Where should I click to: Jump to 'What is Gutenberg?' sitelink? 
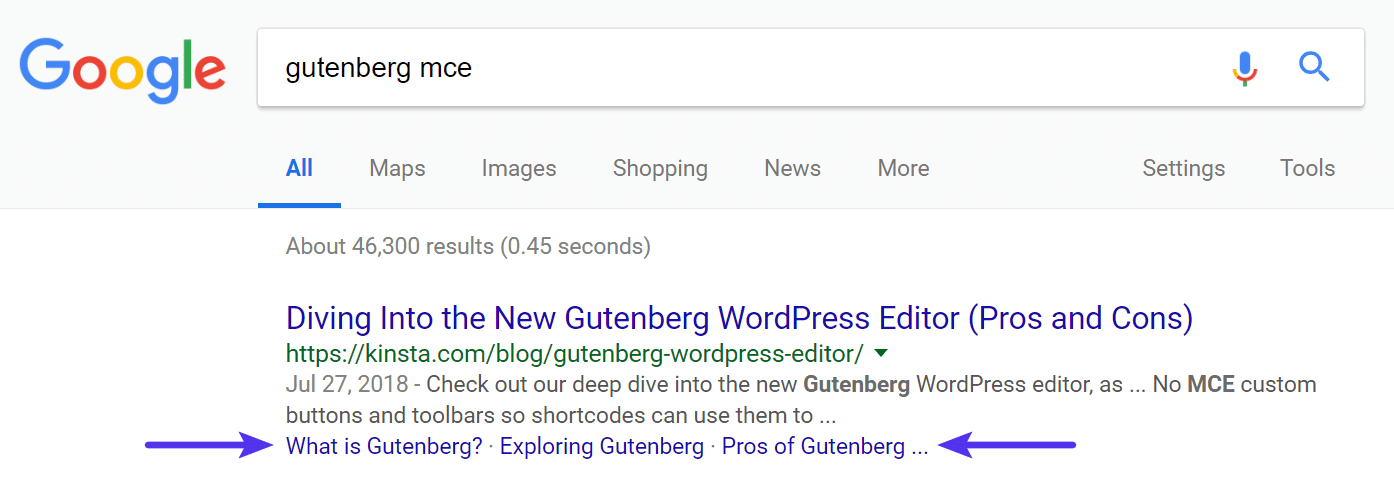coord(384,446)
